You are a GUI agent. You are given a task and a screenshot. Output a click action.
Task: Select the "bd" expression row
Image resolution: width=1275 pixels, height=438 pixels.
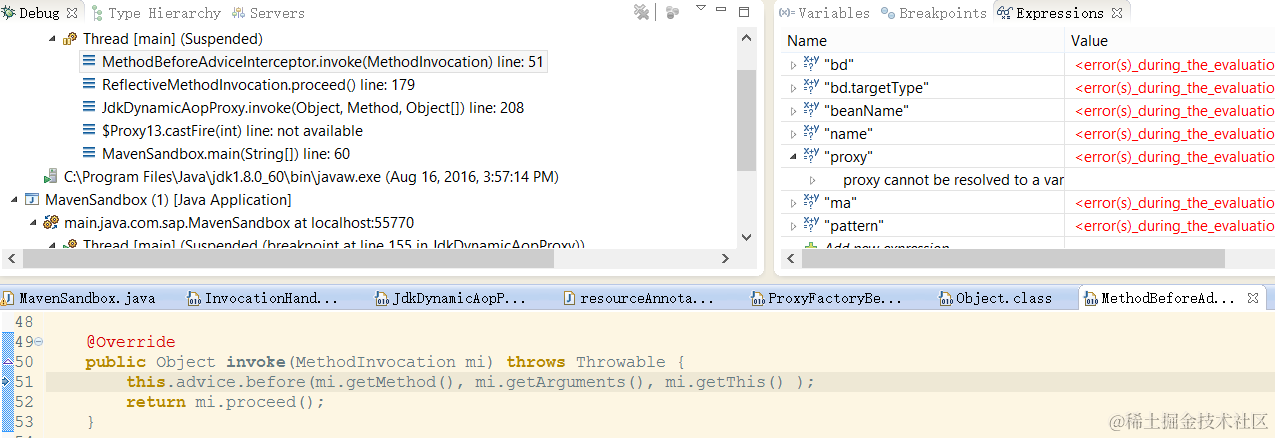pyautogui.click(x=1028, y=64)
